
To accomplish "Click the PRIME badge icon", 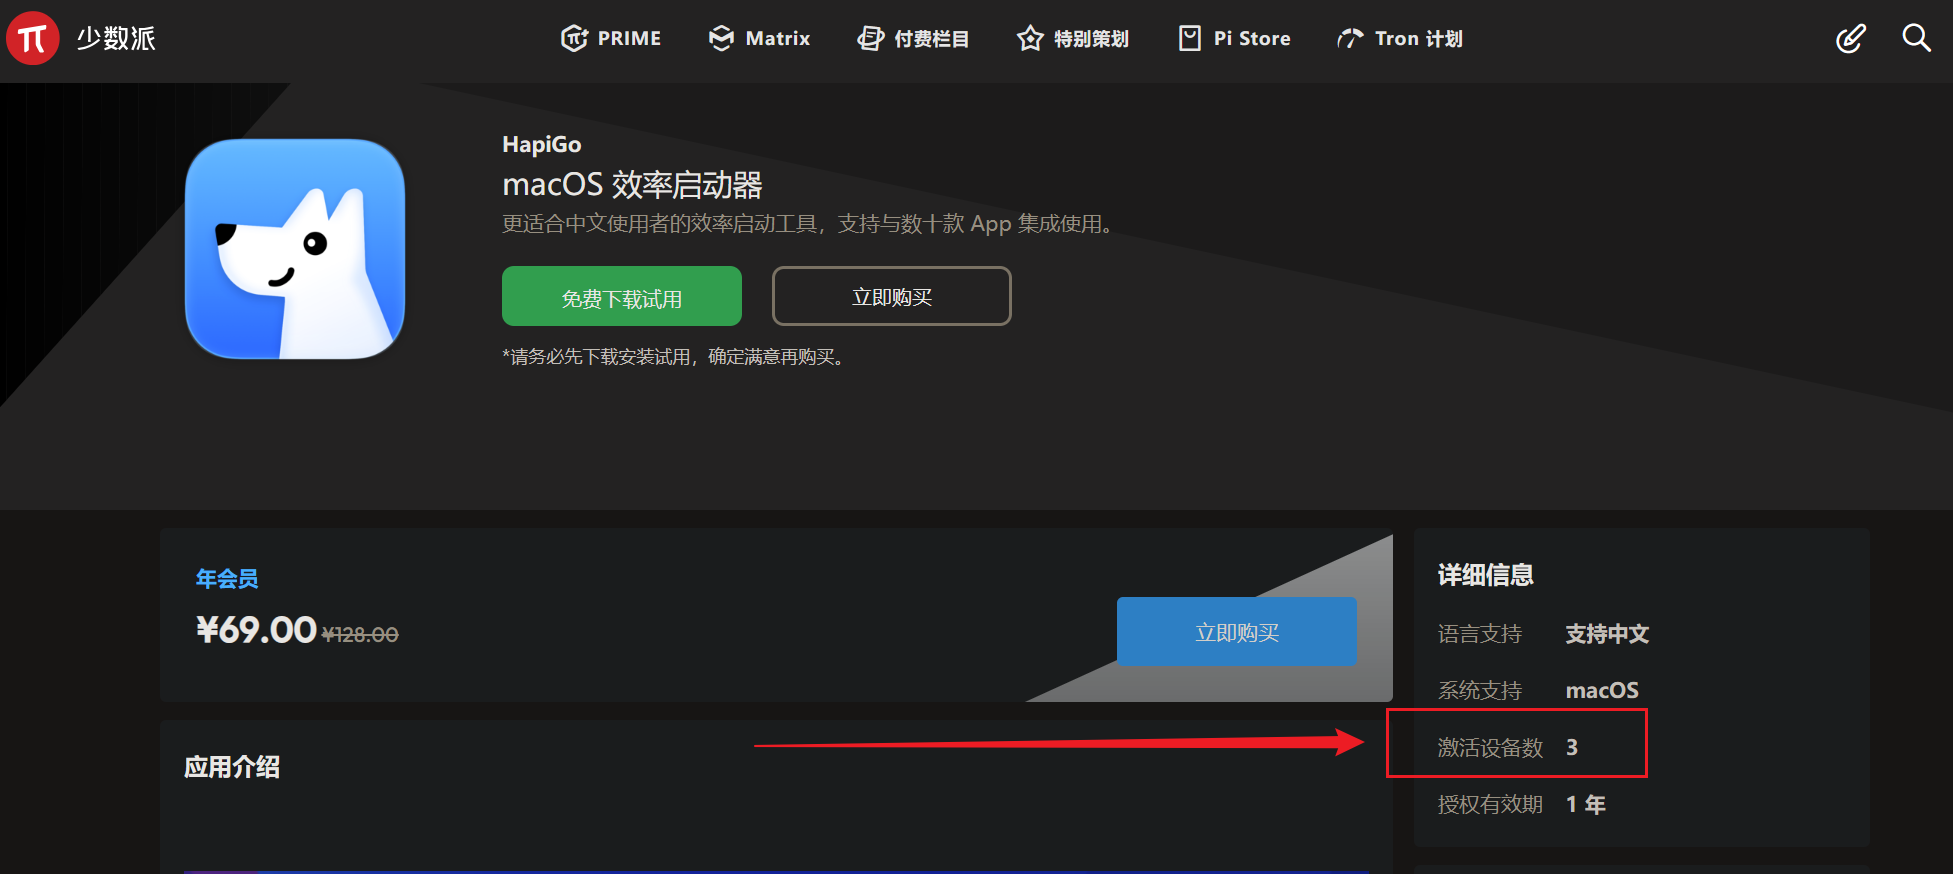I will tap(574, 38).
